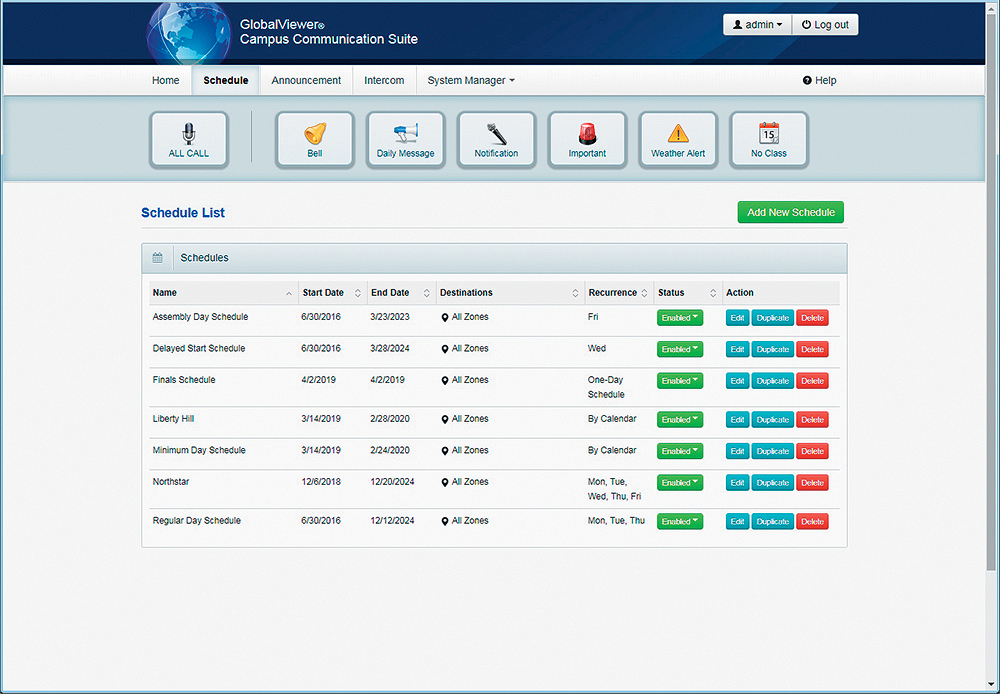Toggle Enabled status for Assembly Day Schedule

pos(679,317)
